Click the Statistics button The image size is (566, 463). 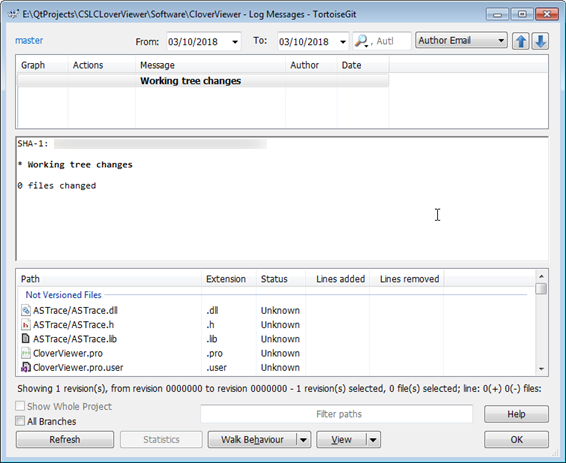(x=161, y=440)
